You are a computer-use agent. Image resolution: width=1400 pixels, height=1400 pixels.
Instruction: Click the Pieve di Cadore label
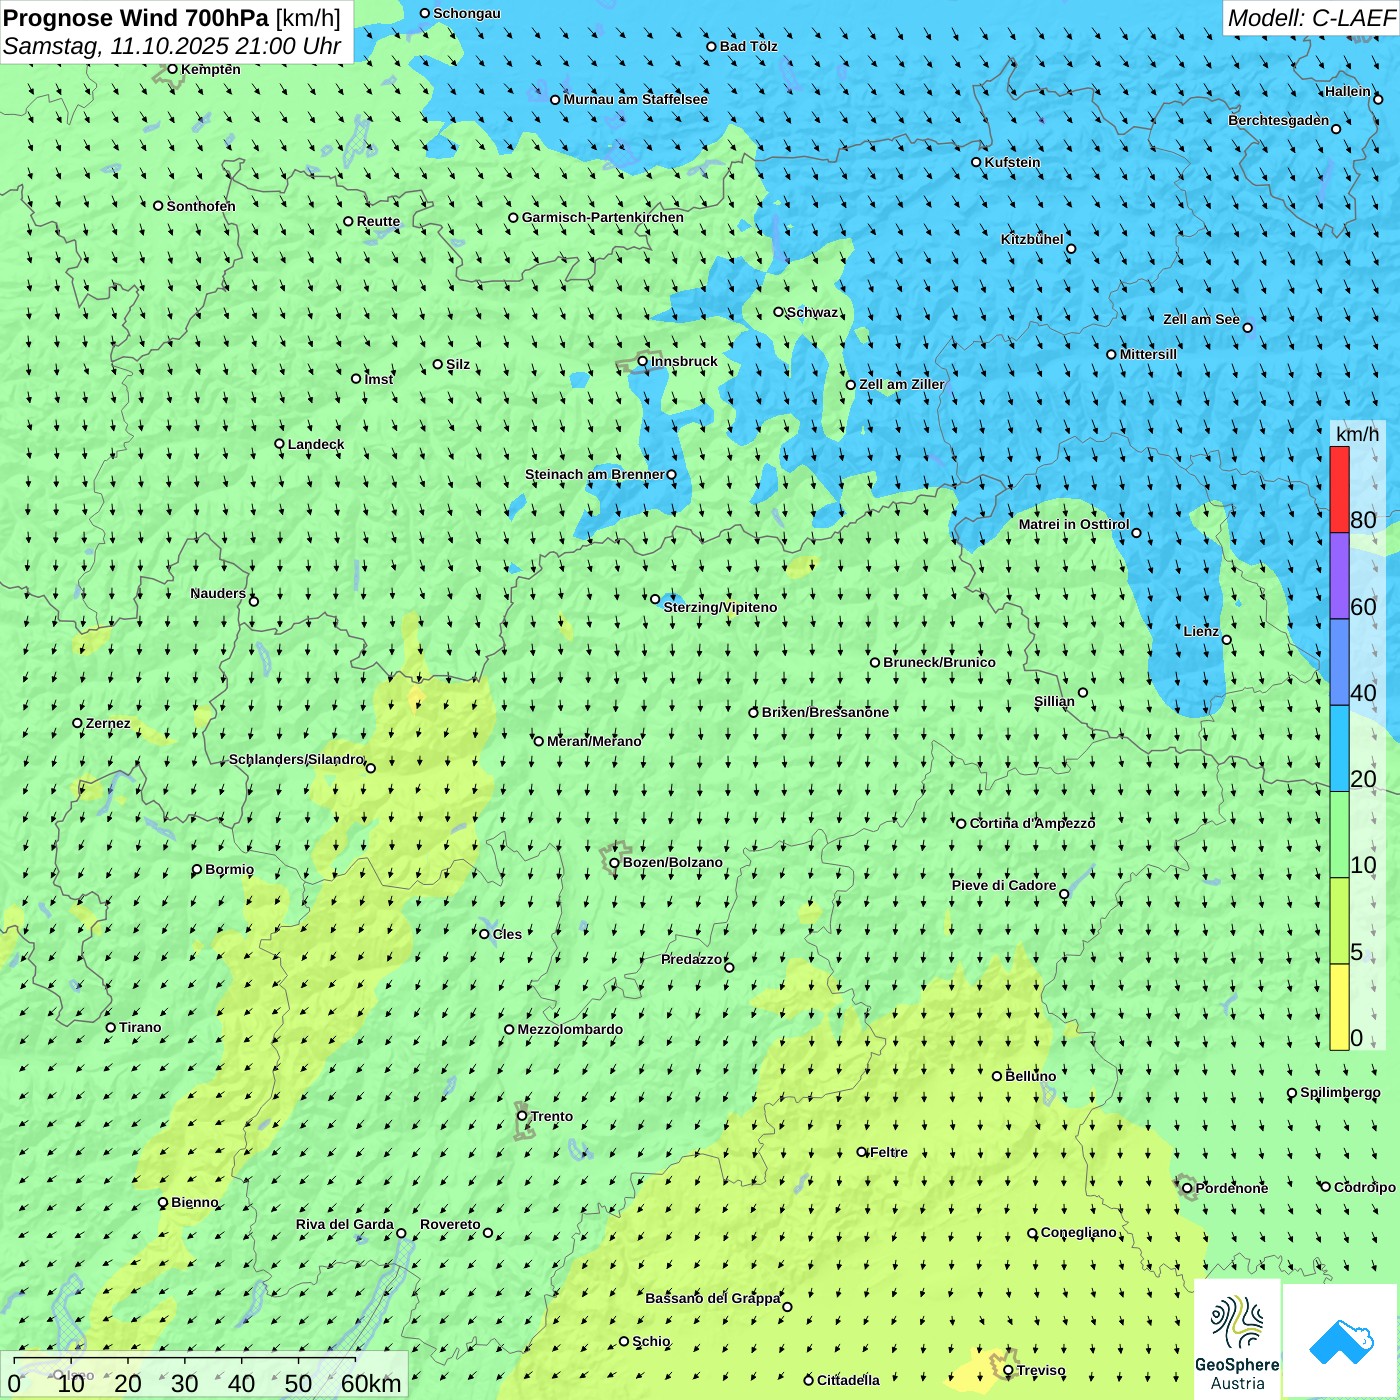pyautogui.click(x=1004, y=885)
